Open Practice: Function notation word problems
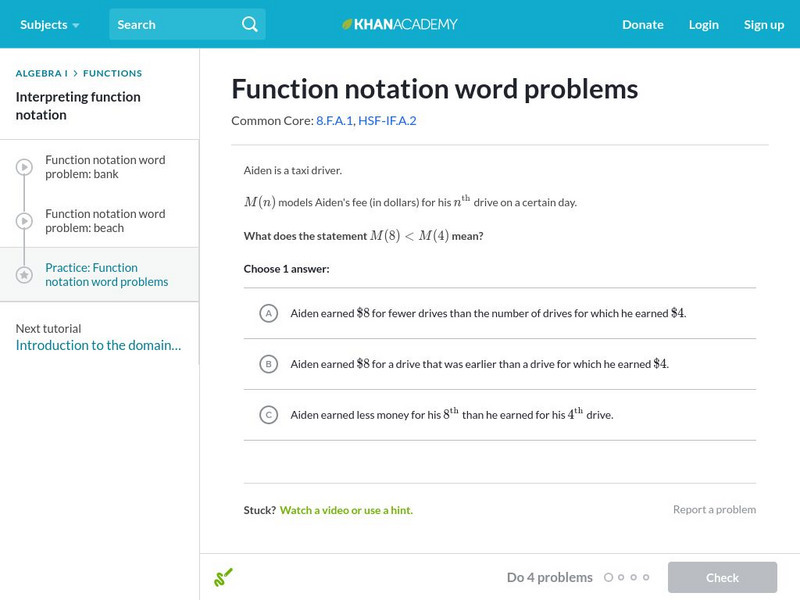Screen dimensions: 800x600 [x=106, y=275]
